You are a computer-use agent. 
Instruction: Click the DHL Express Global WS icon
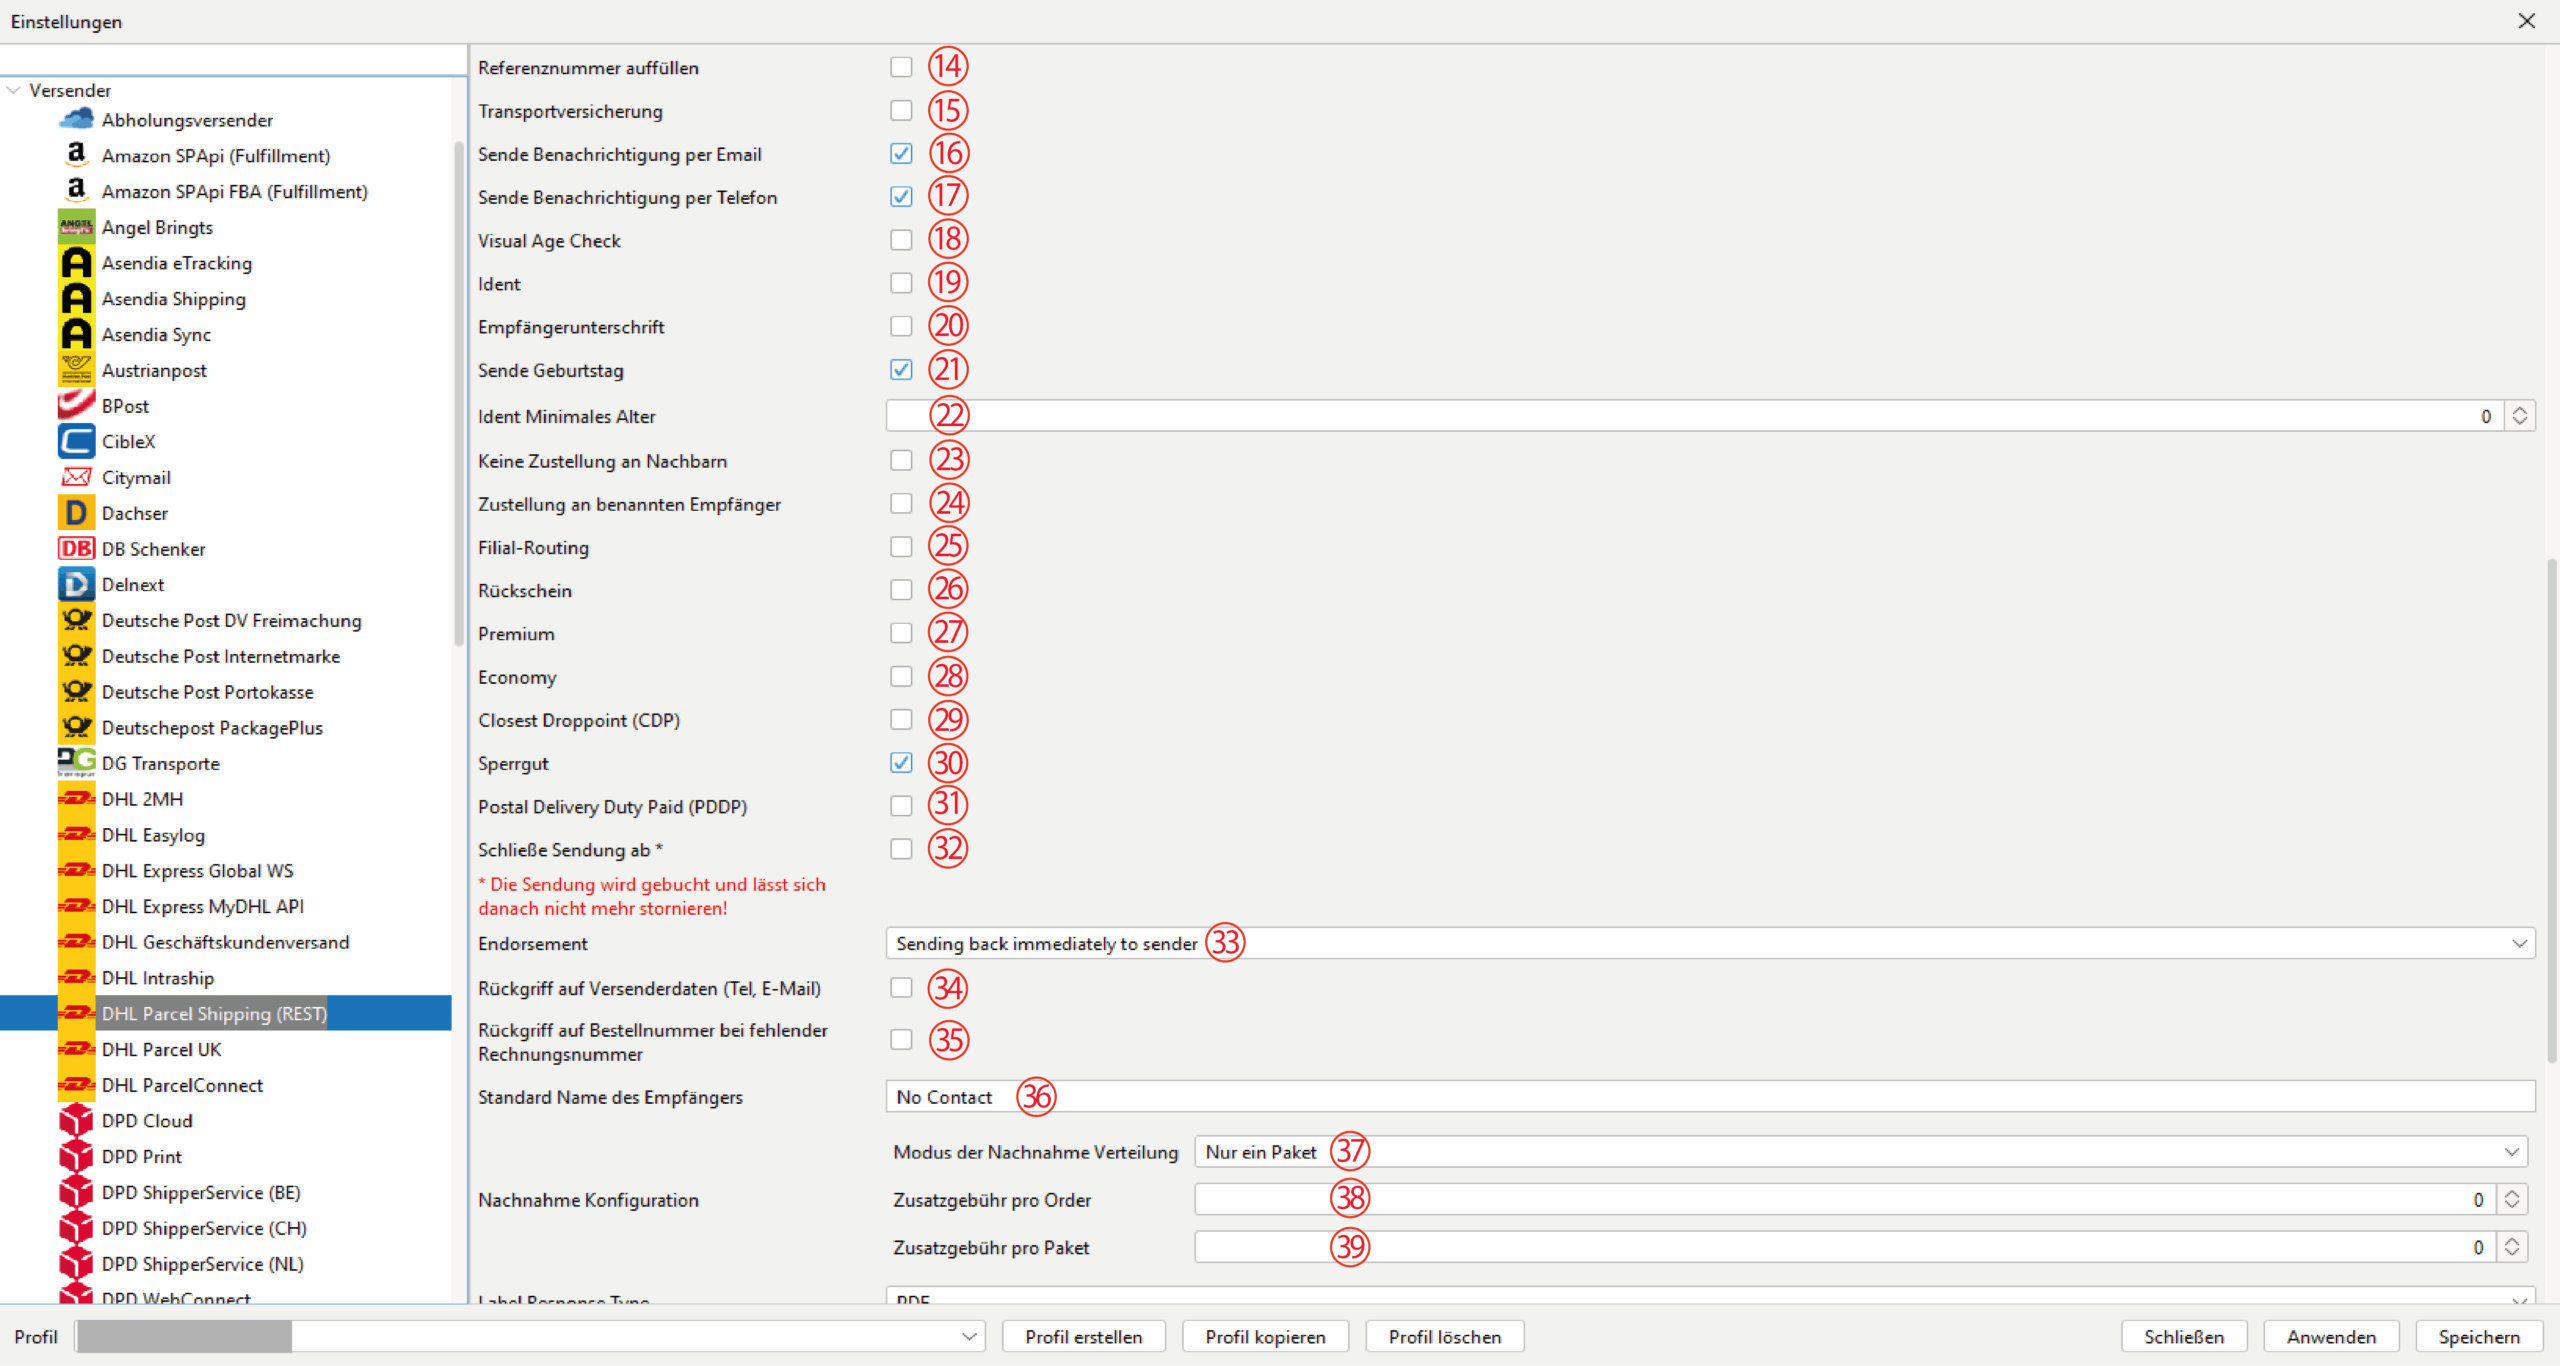click(x=76, y=870)
